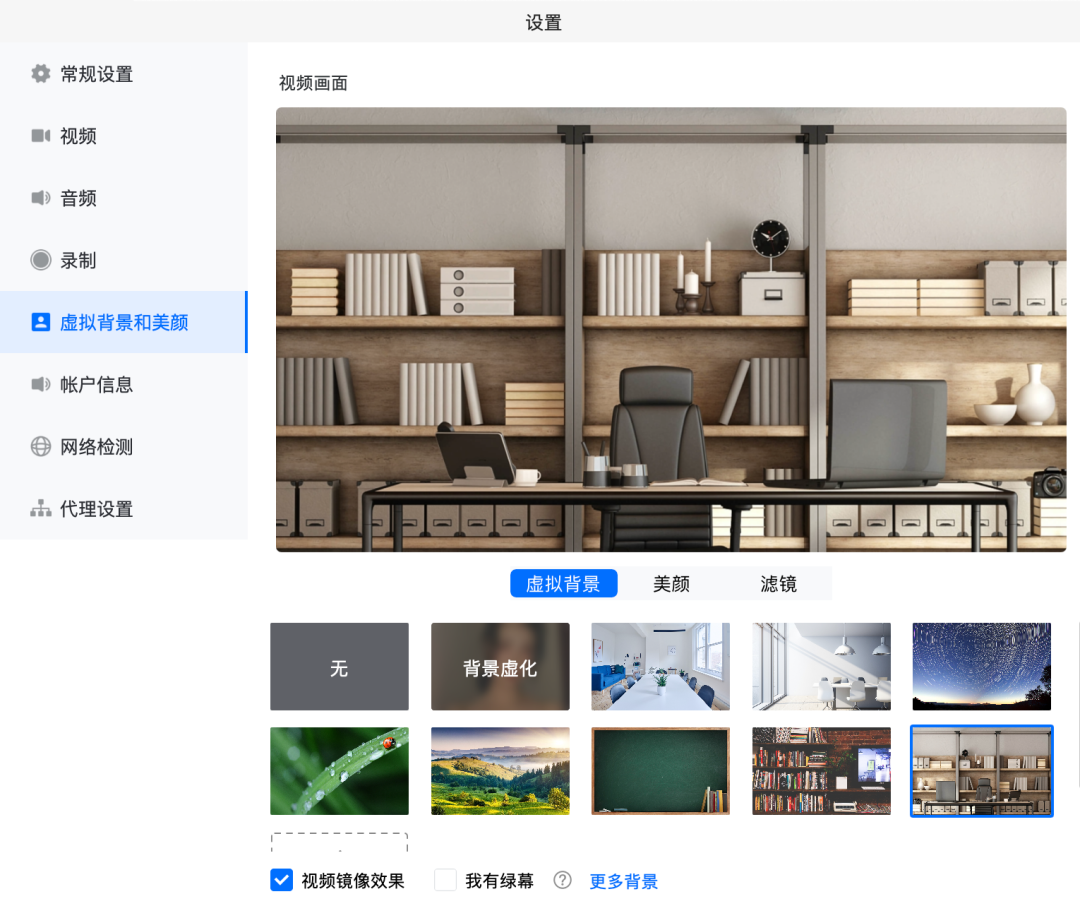Click the 设置 window title
The height and width of the screenshot is (906, 1080).
coord(543,23)
